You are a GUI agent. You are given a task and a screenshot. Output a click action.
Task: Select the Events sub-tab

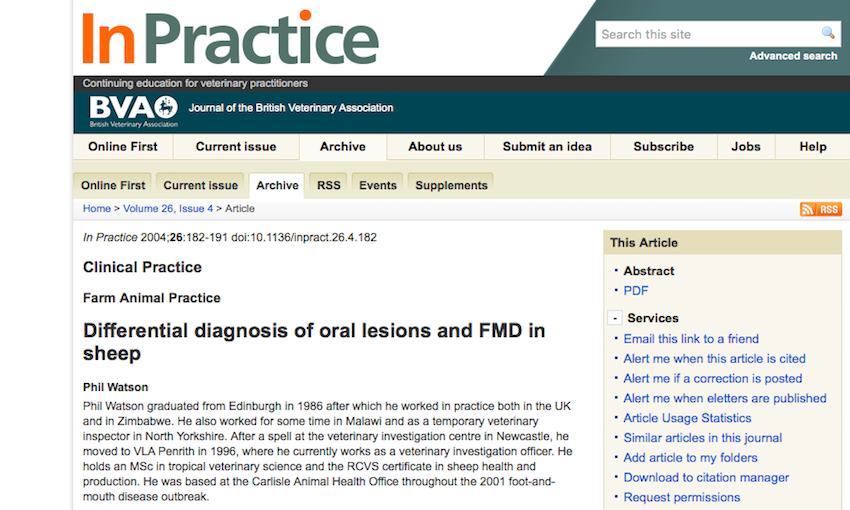coord(378,185)
